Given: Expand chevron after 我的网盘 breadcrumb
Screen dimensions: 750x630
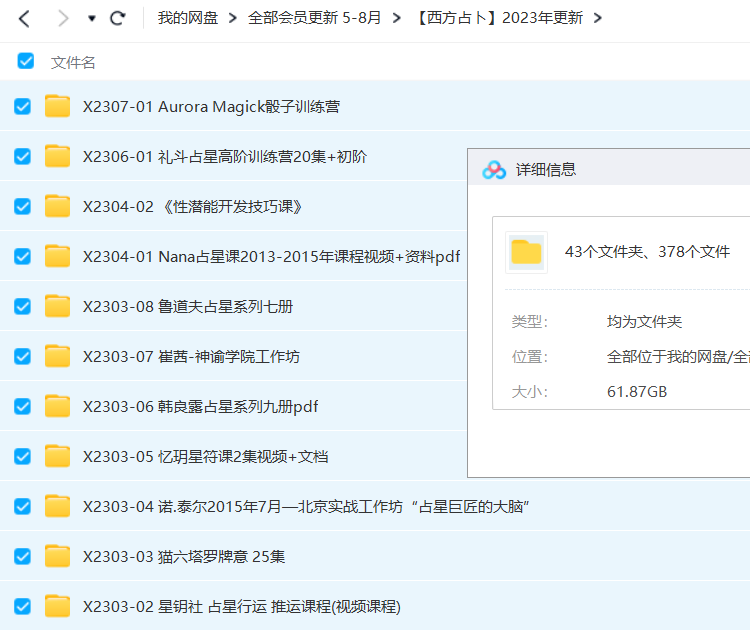Looking at the screenshot, I should click(x=232, y=18).
